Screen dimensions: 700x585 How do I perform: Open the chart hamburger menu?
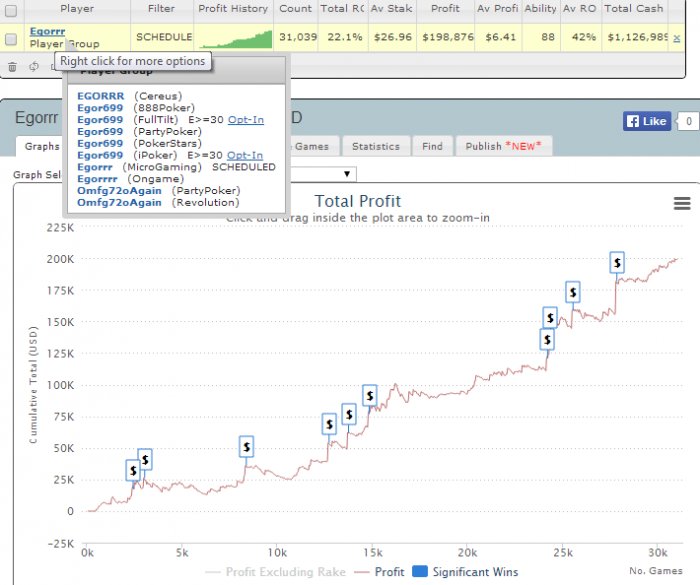click(682, 203)
